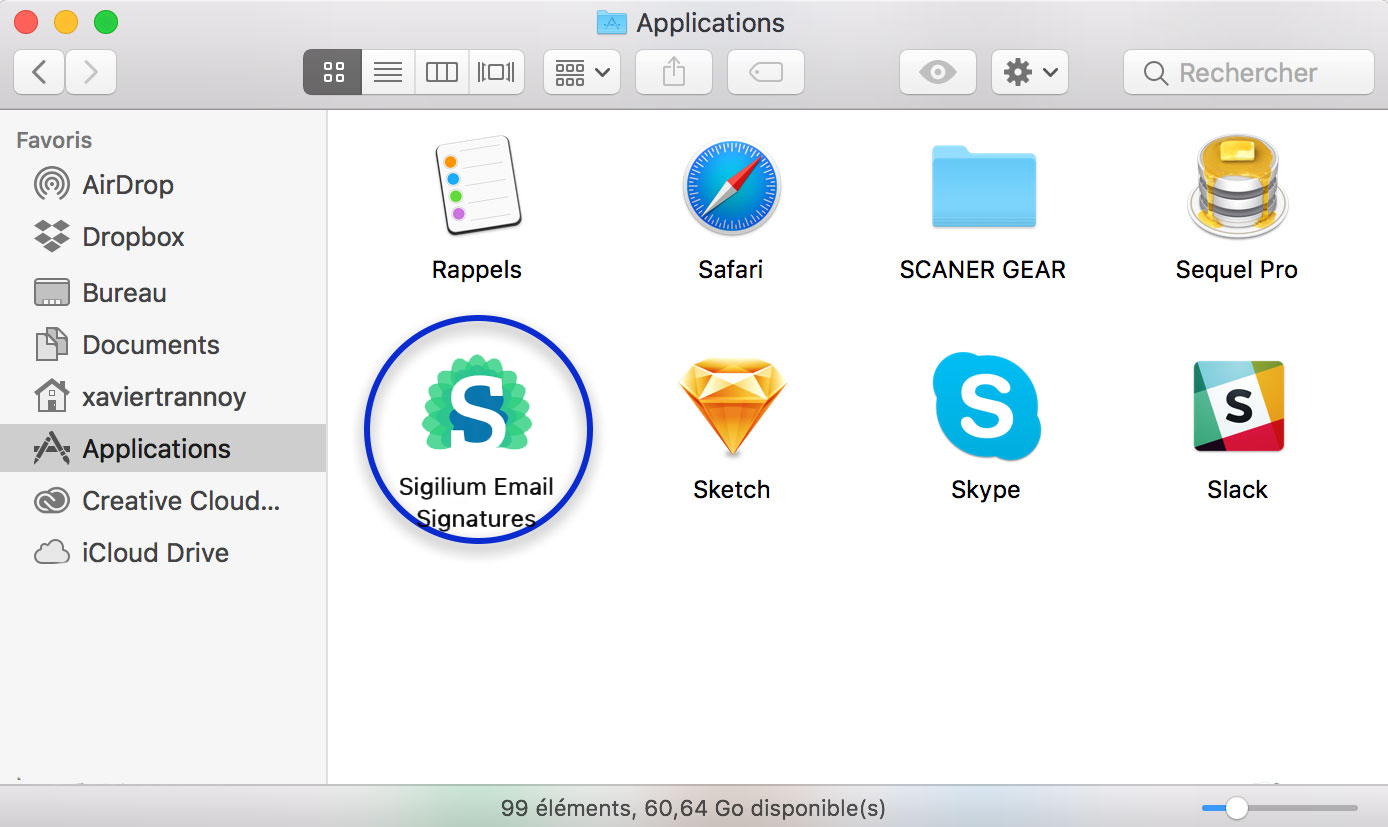The width and height of the screenshot is (1388, 827).
Task: Click the Rechercher search field
Action: 1248,72
